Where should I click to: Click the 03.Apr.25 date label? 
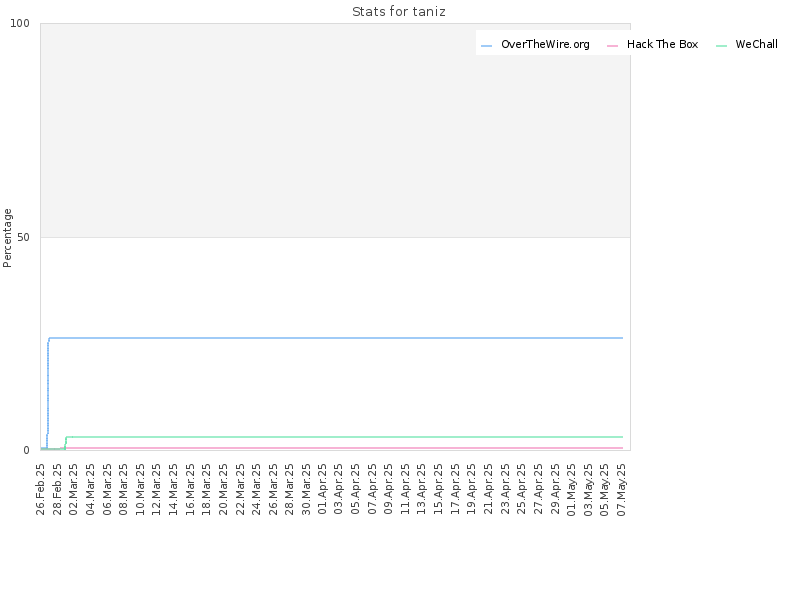pos(339,489)
